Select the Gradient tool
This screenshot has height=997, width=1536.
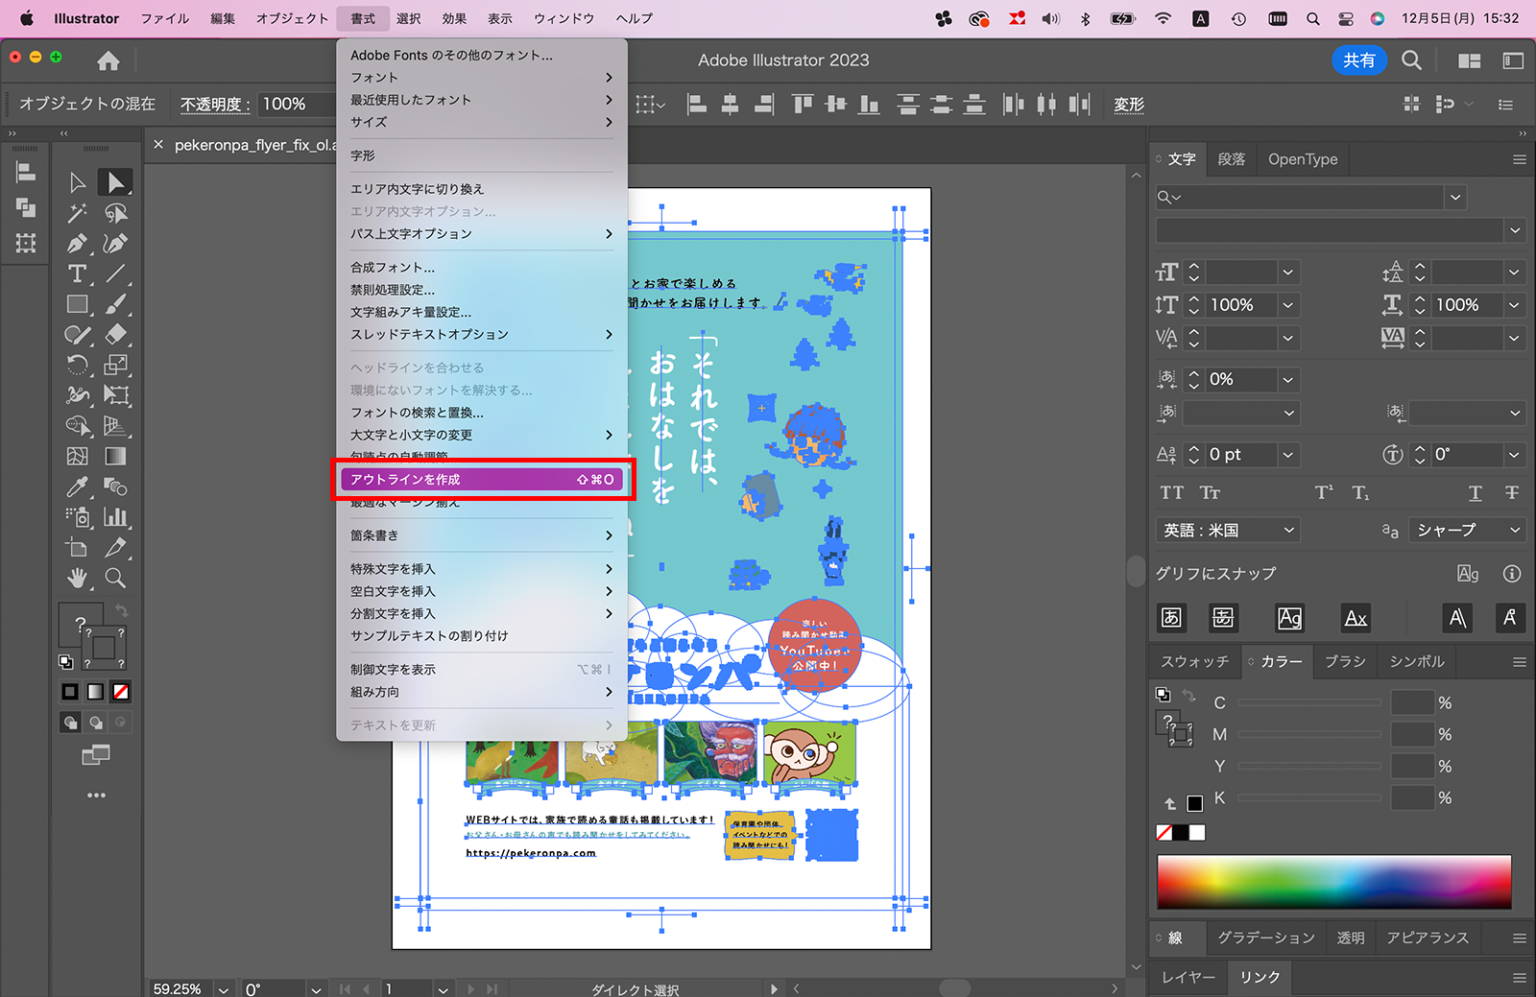tap(116, 456)
